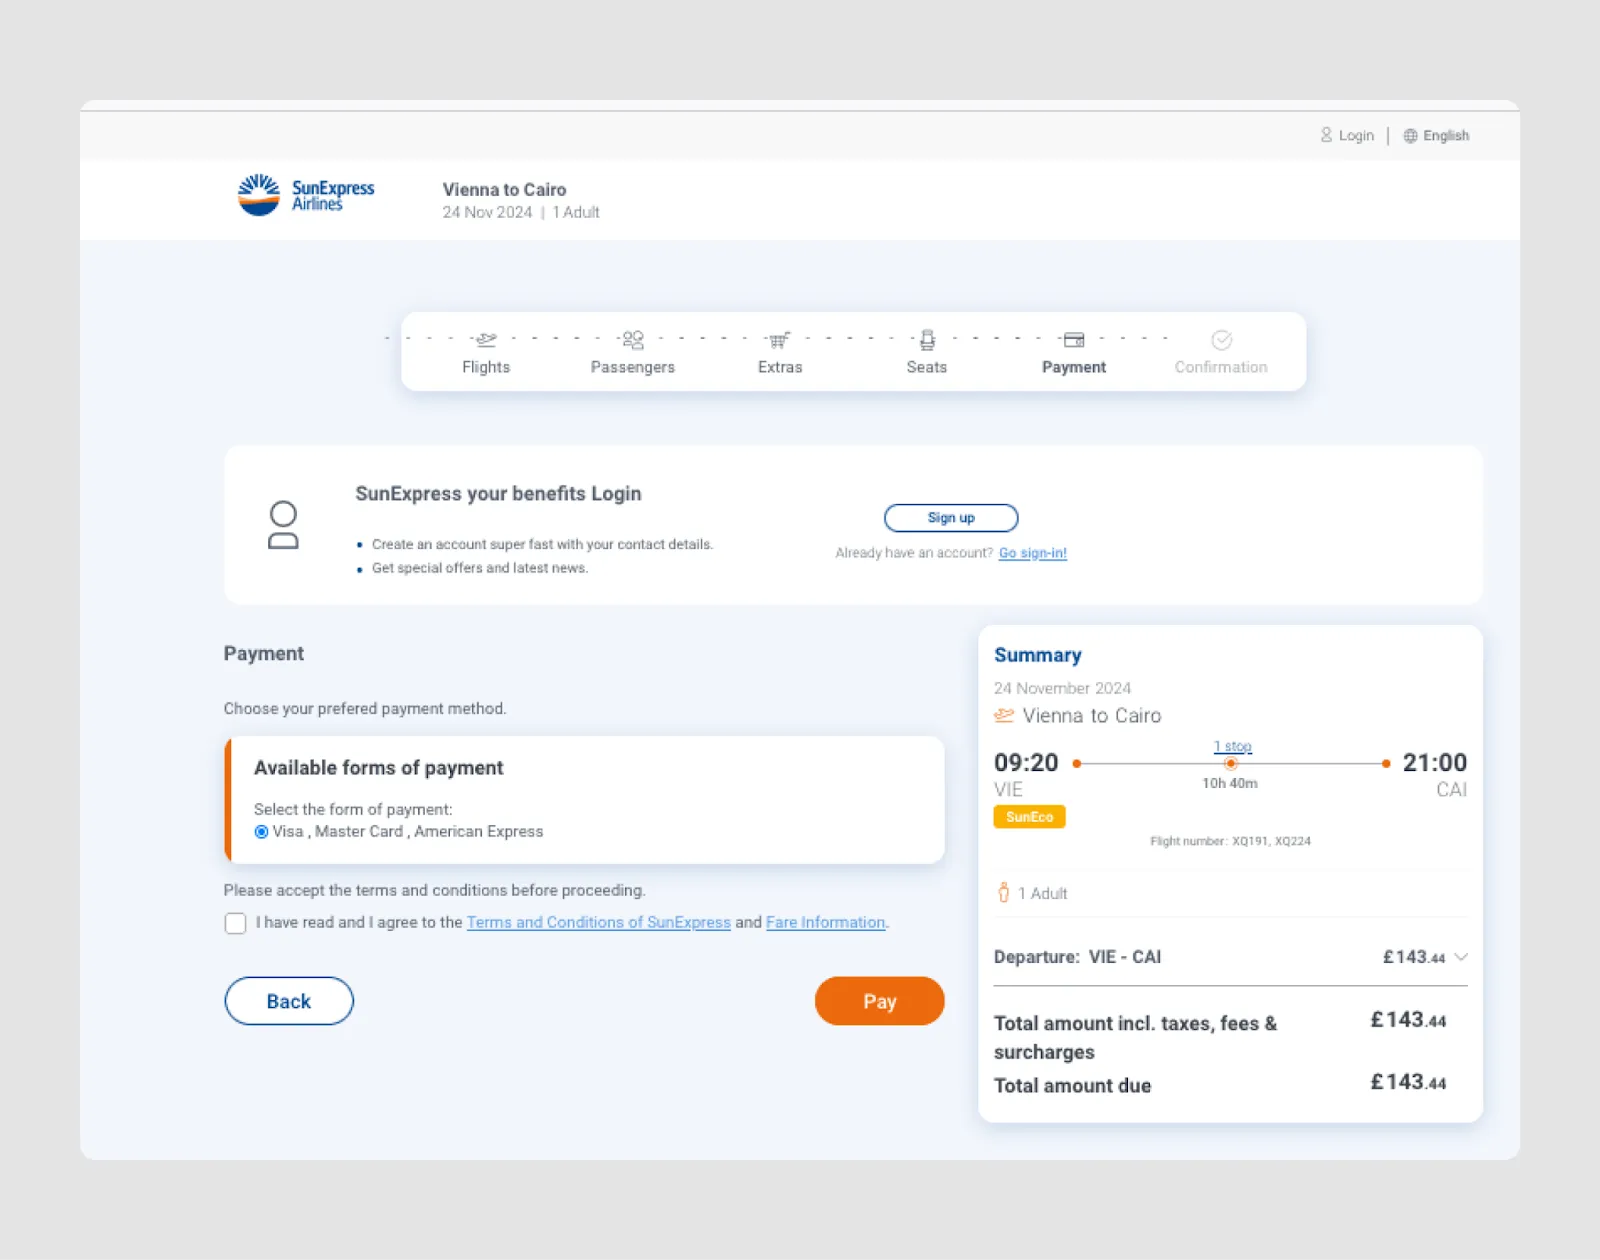Go to the Passengers step
The width and height of the screenshot is (1600, 1260).
[x=633, y=367]
